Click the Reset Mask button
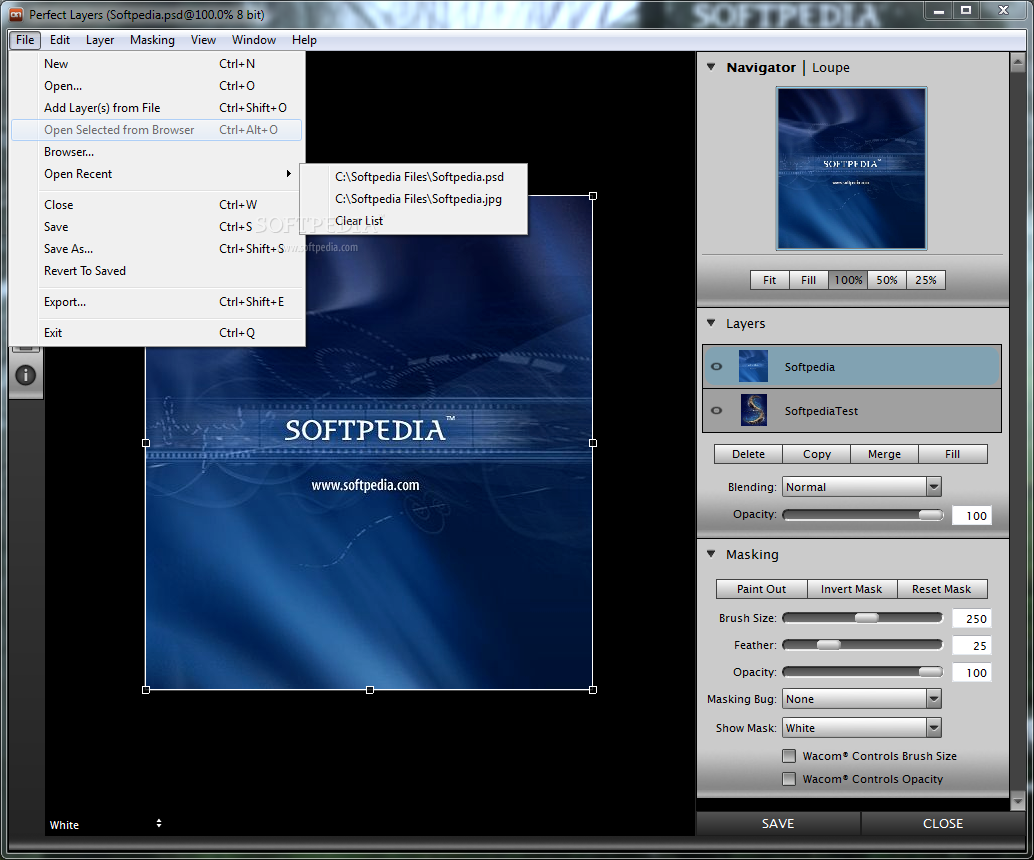The width and height of the screenshot is (1034, 860). click(x=942, y=589)
